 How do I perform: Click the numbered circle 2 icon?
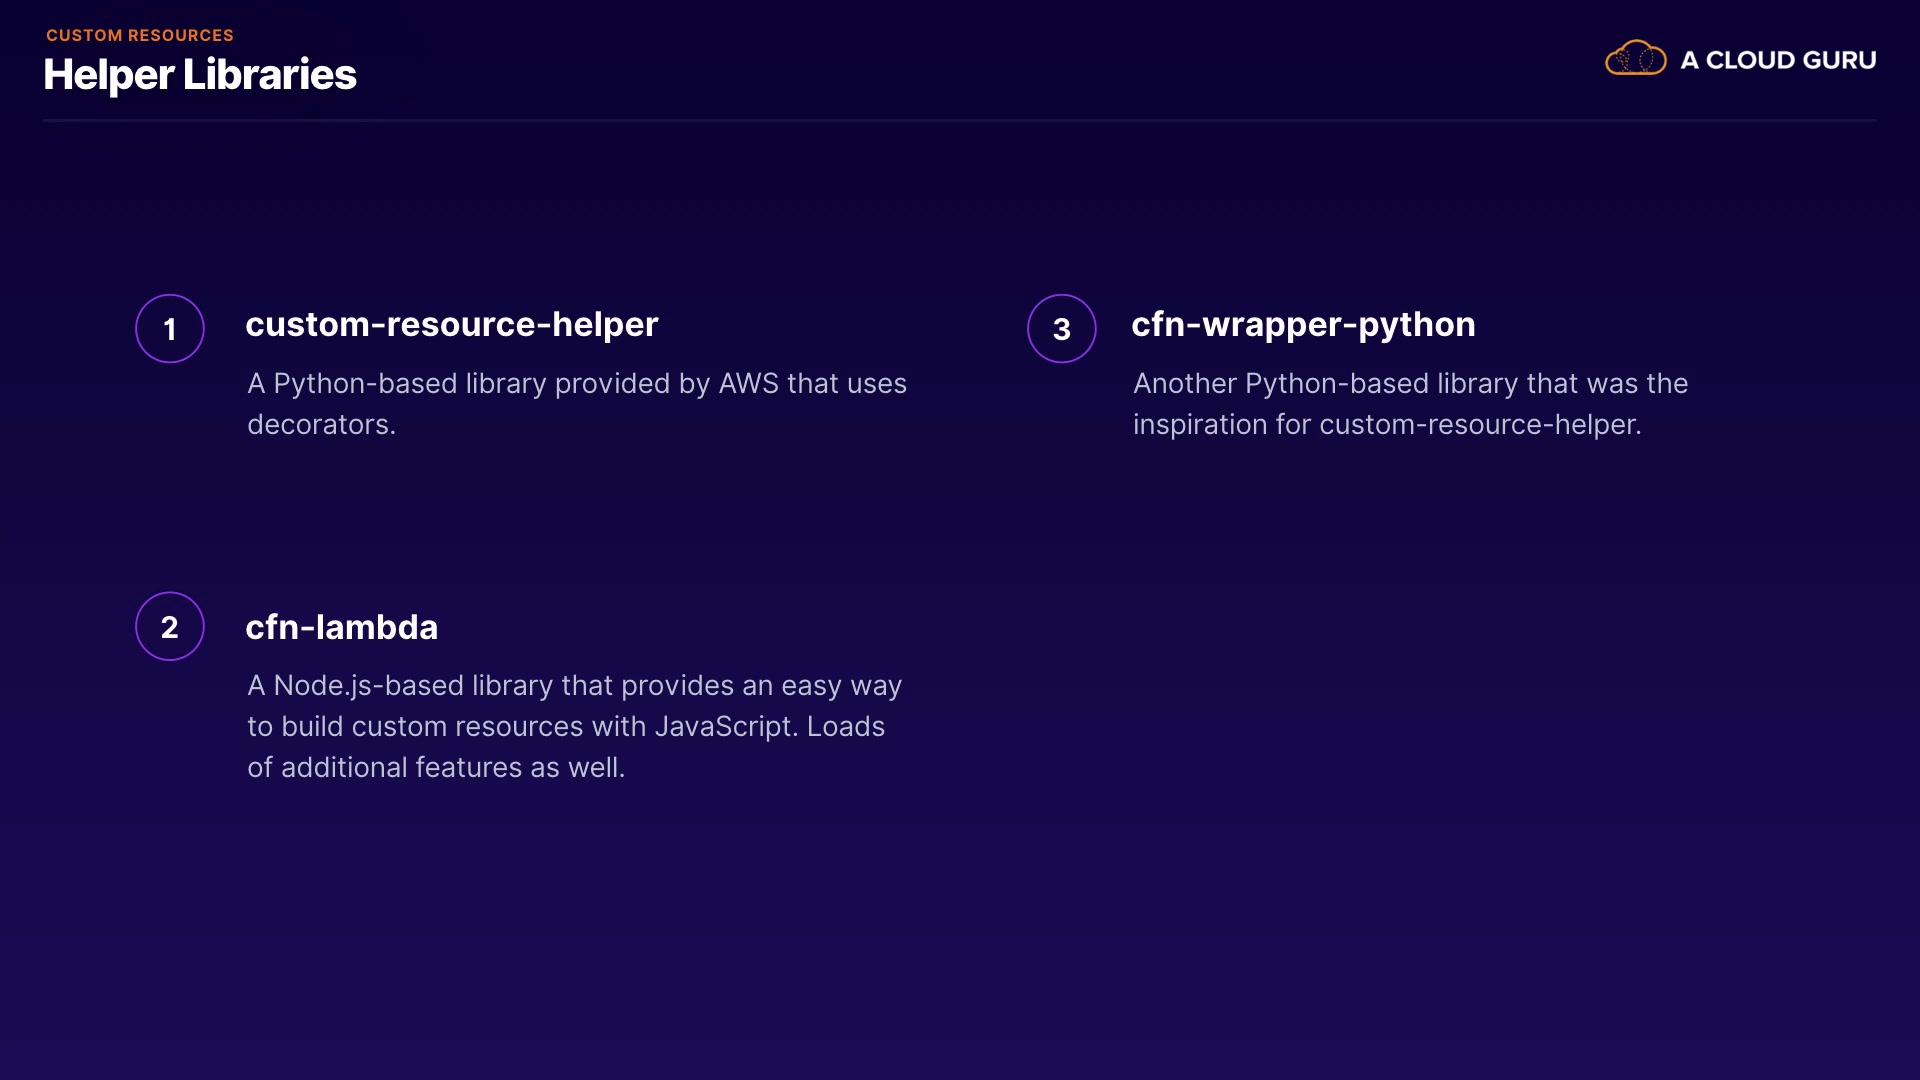170,627
